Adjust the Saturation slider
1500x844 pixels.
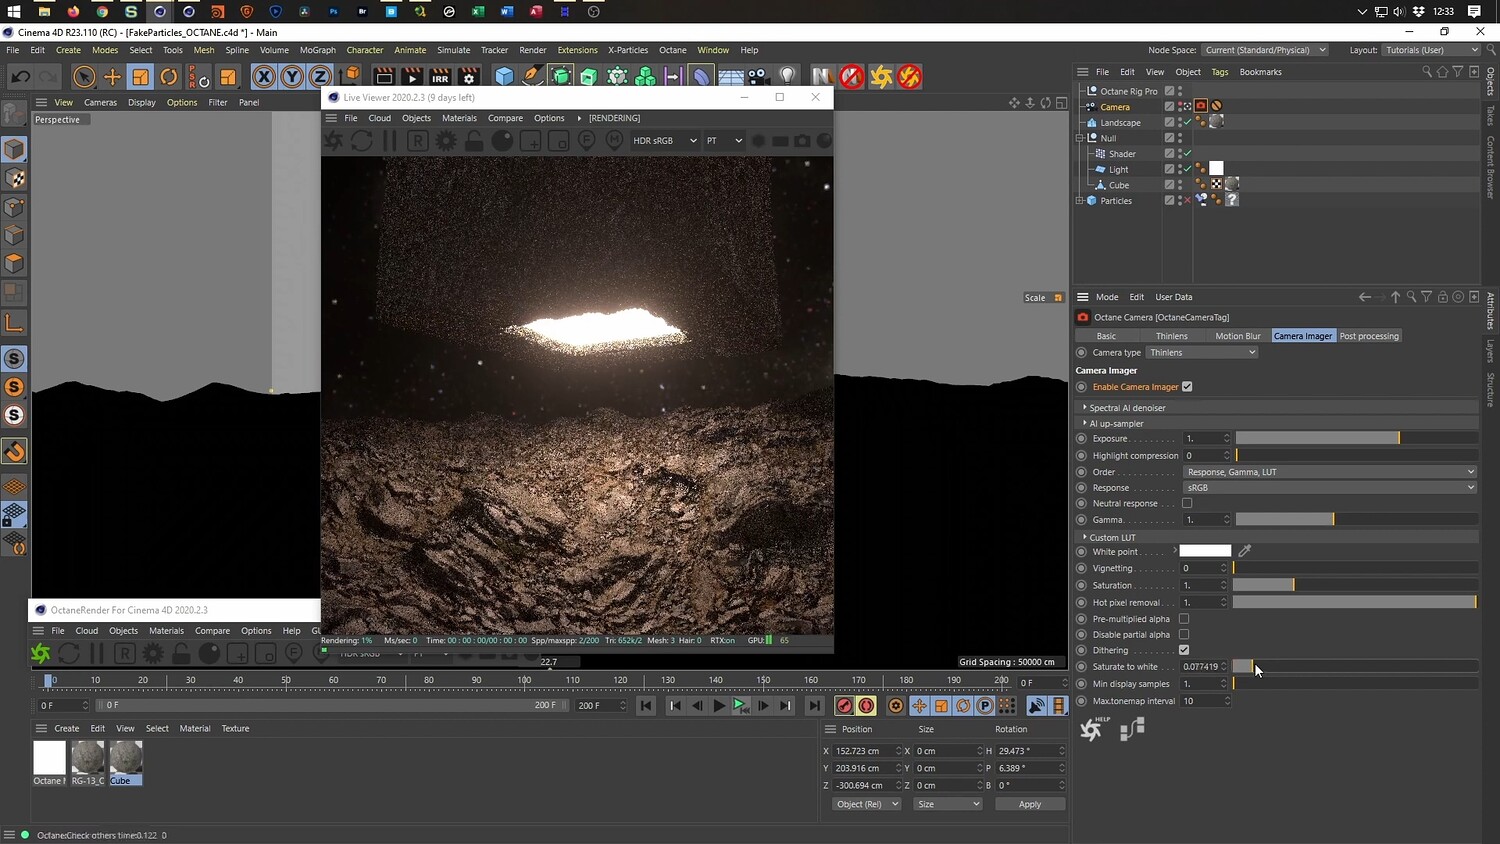coord(1354,585)
